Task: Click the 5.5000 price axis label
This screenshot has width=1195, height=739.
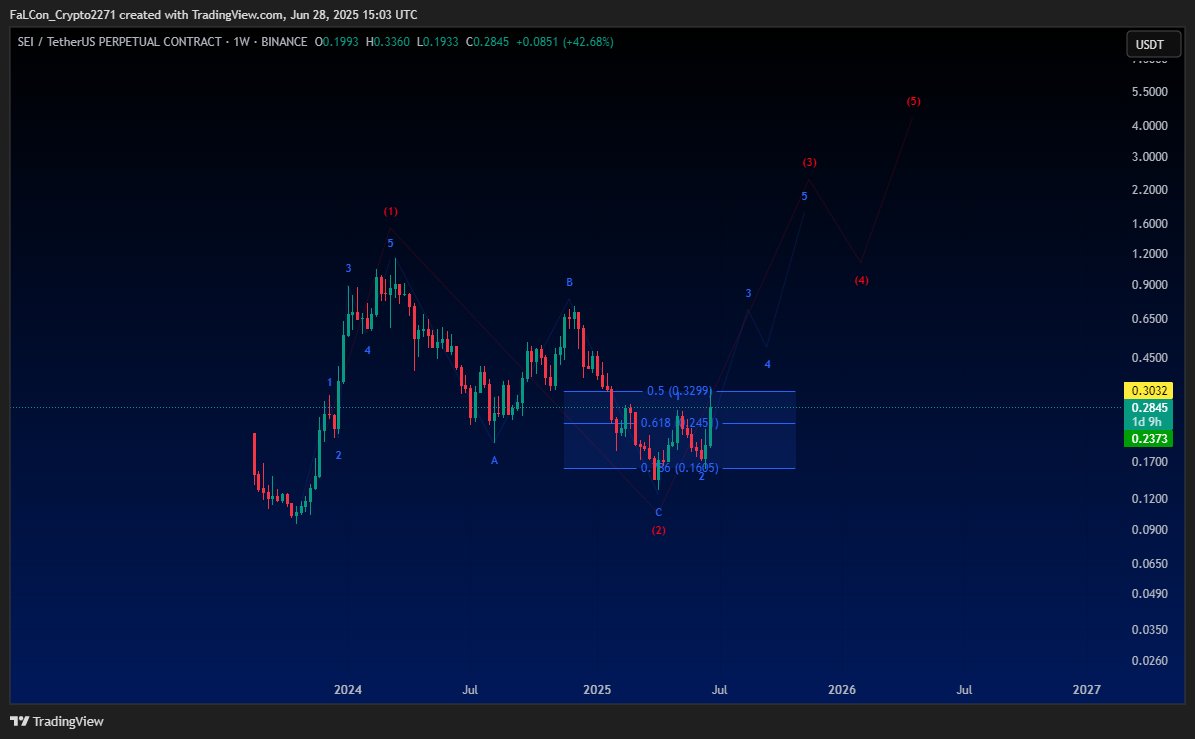Action: (1149, 91)
